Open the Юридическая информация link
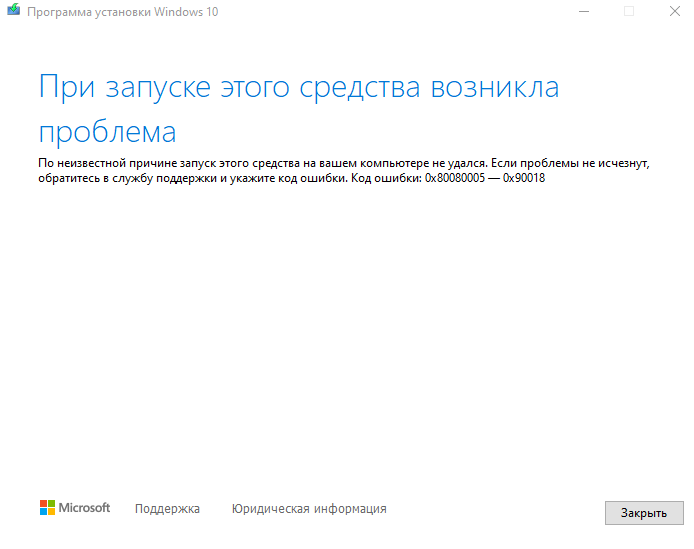This screenshot has width=694, height=549. pos(309,509)
